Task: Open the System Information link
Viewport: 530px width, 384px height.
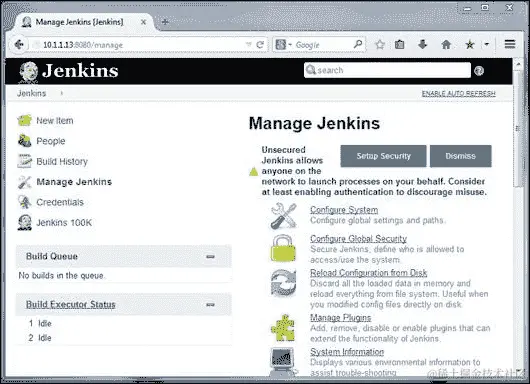Action: (x=347, y=352)
